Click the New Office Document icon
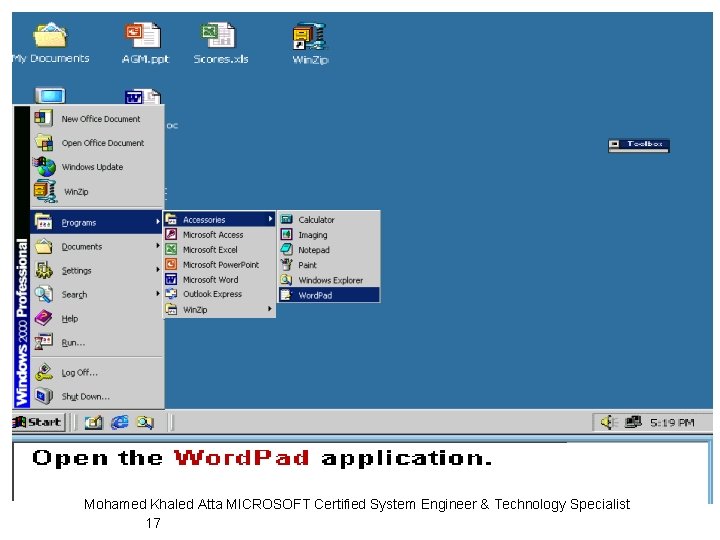Viewport: 720px width, 540px height. click(x=44, y=118)
